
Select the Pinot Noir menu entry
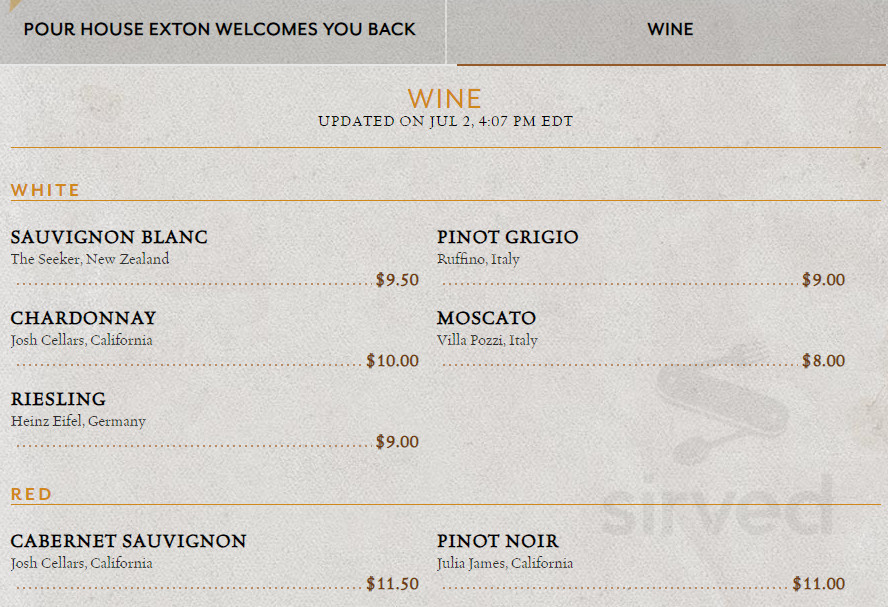(x=497, y=541)
